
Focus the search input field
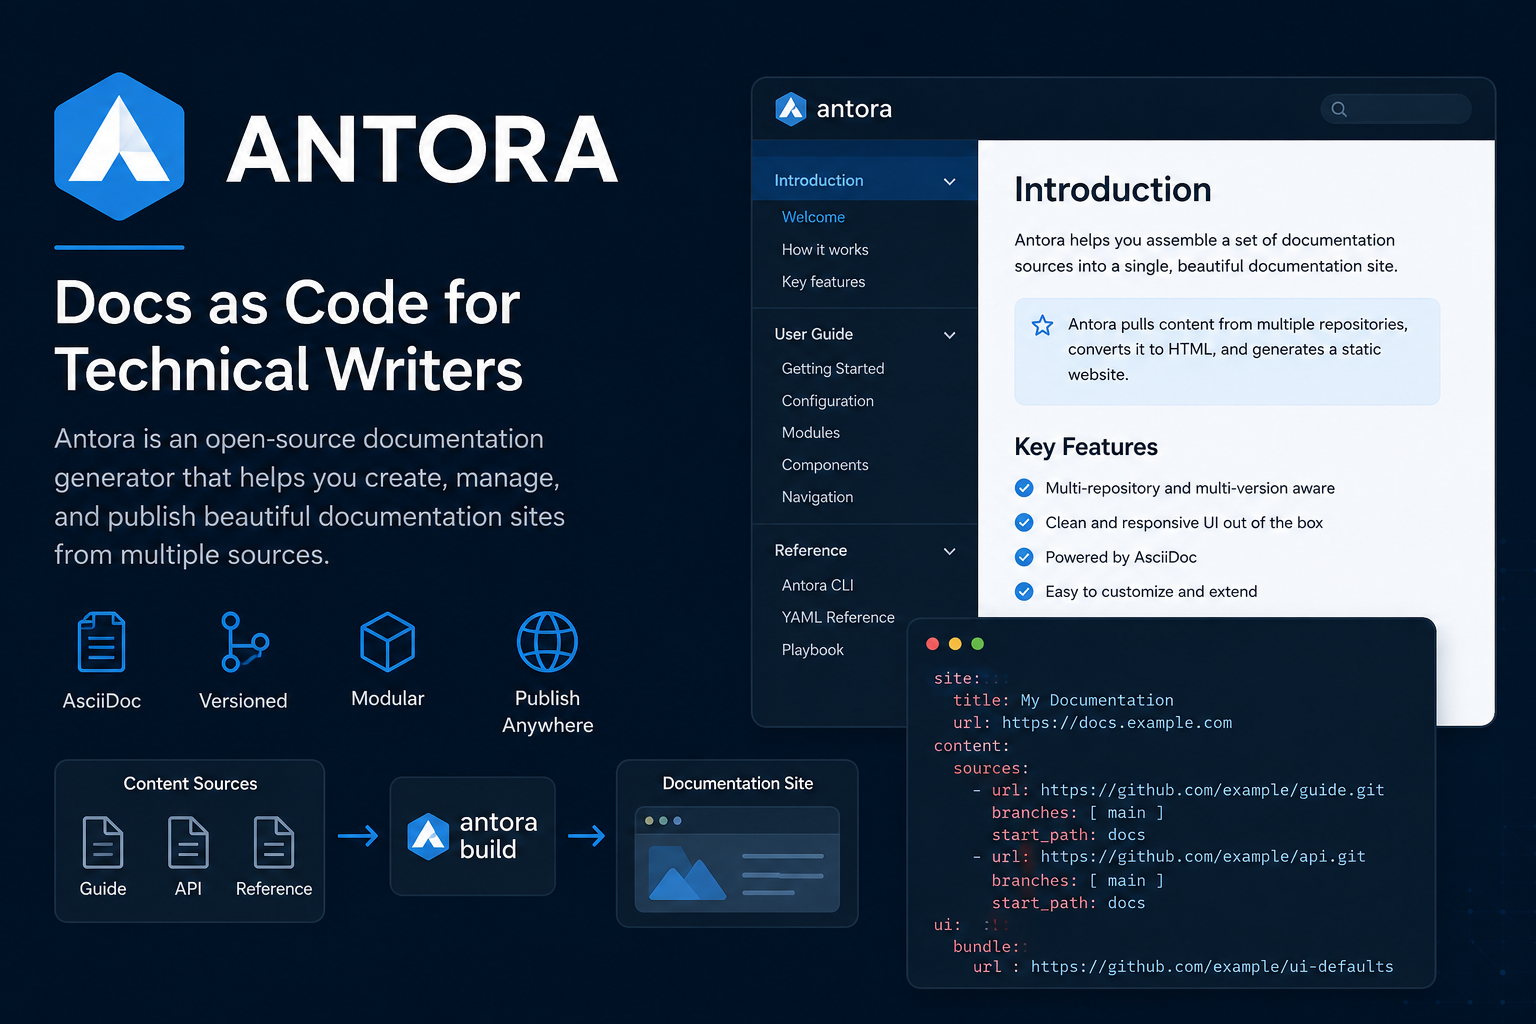tap(1396, 109)
